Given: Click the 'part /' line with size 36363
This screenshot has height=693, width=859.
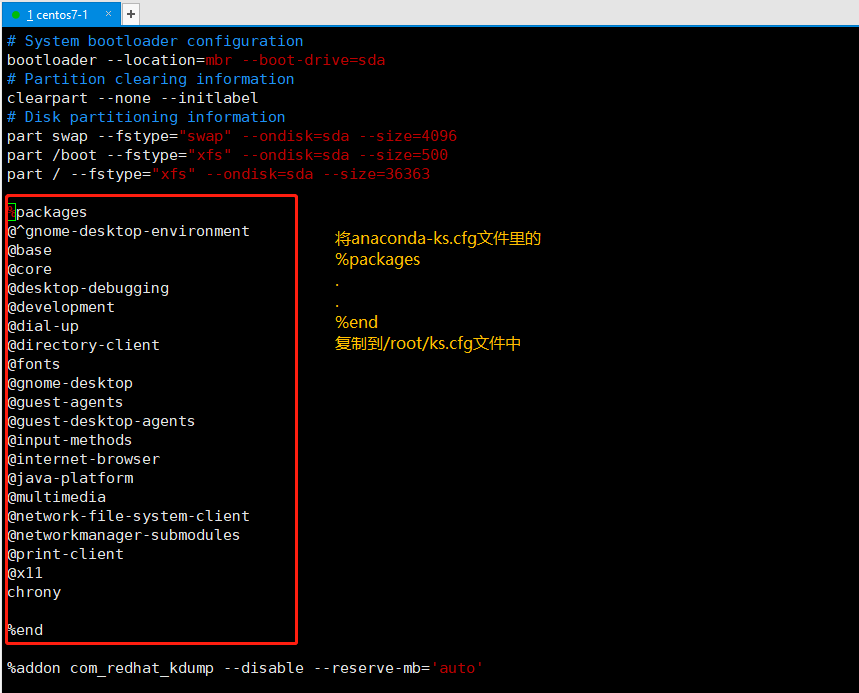Looking at the screenshot, I should click(219, 174).
